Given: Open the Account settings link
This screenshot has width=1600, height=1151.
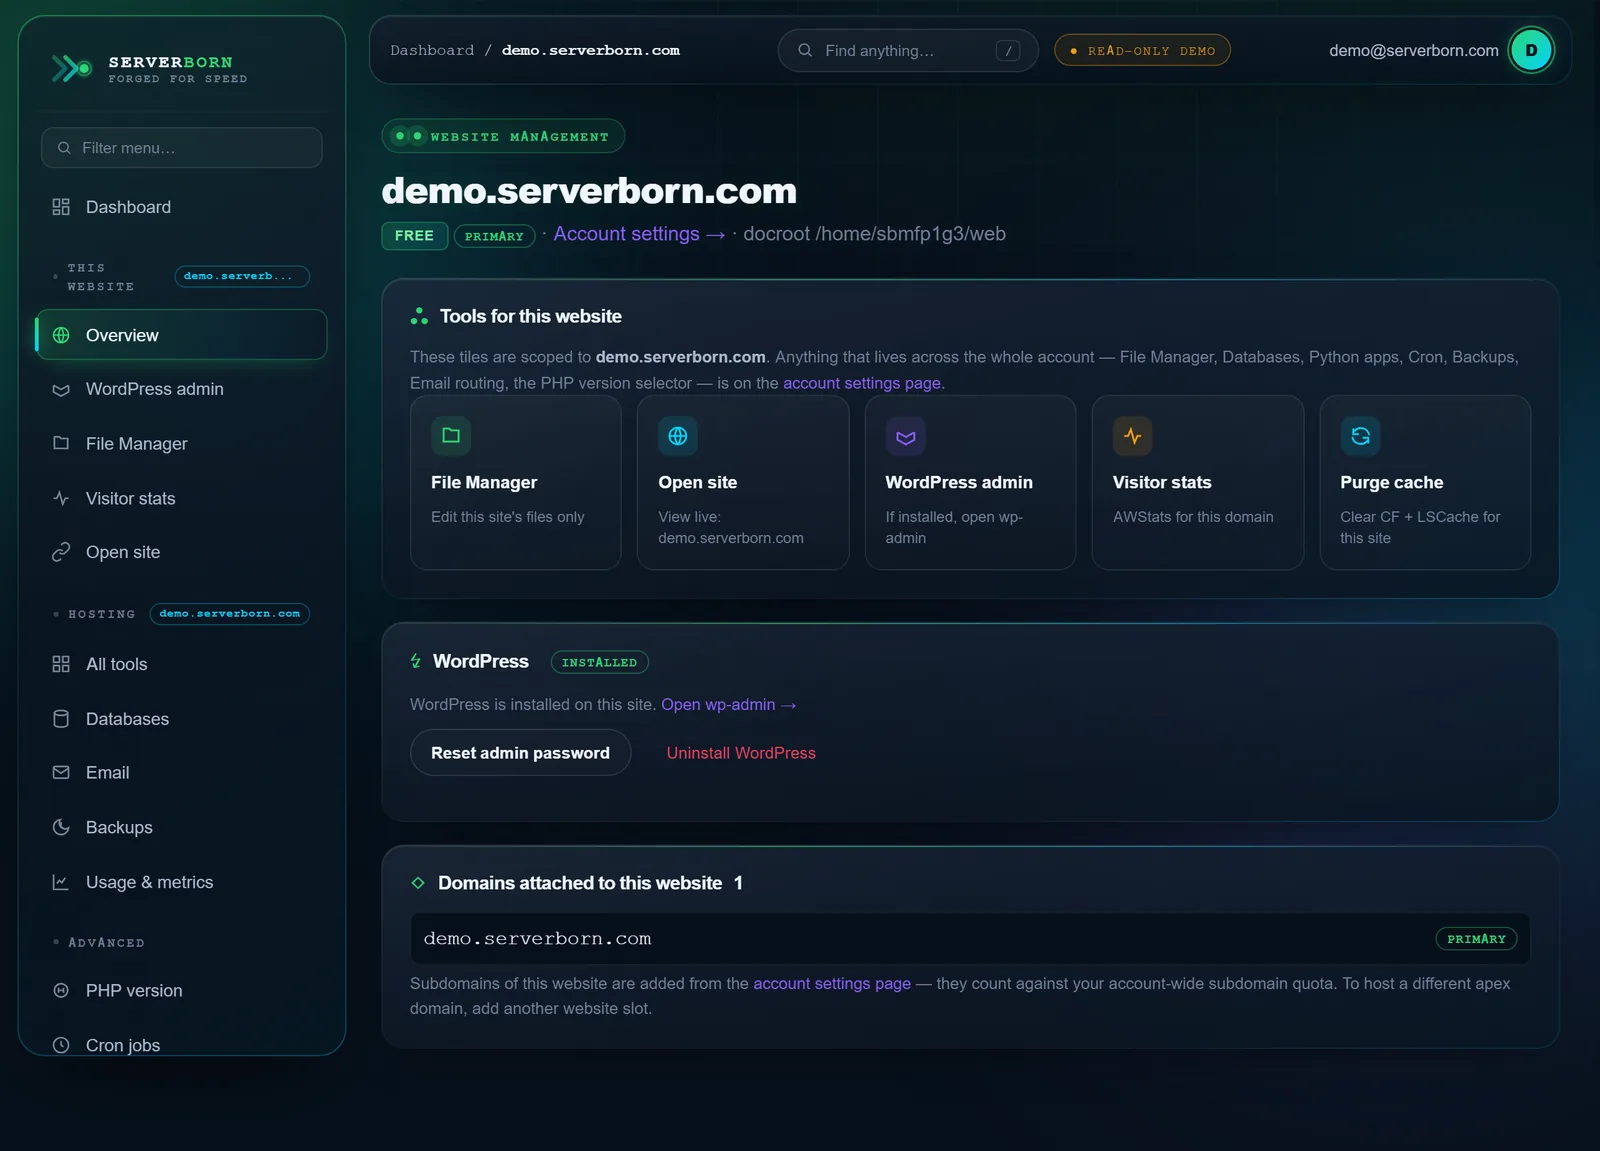Looking at the screenshot, I should point(639,234).
